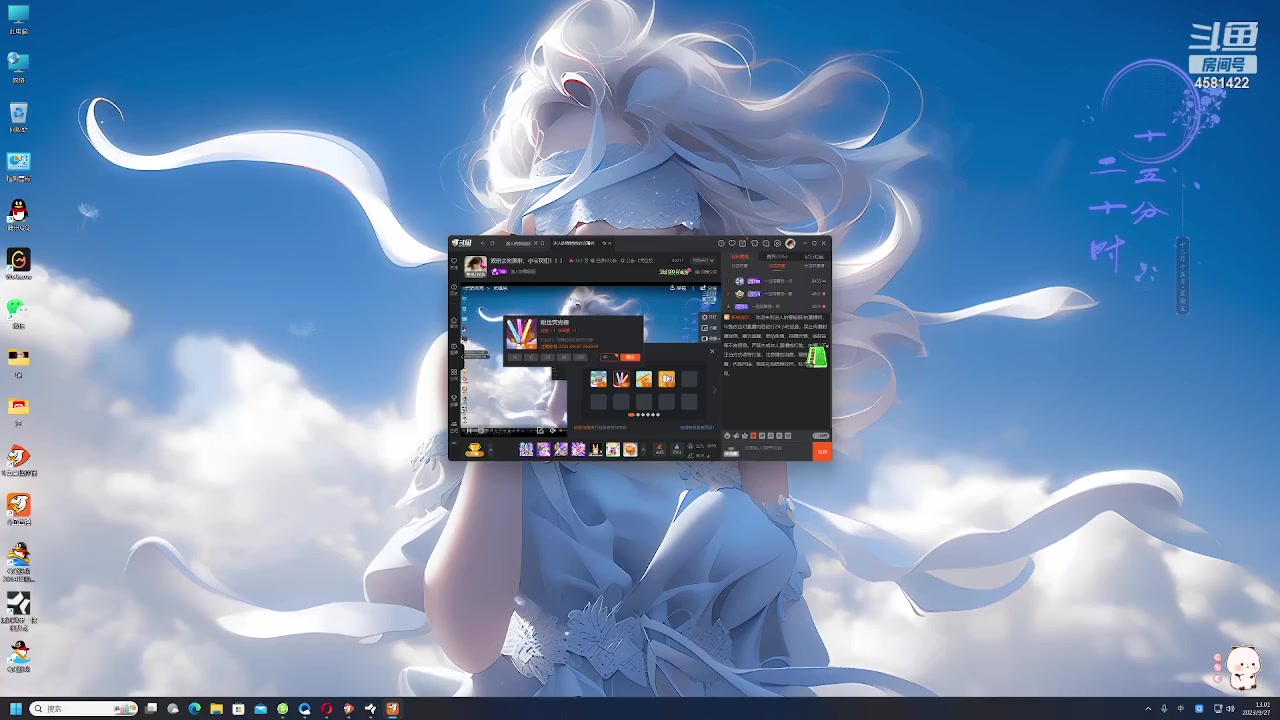Screen dimensions: 1280x720
Task: Open settings hexagon icon in Douyu title bar
Action: [777, 243]
